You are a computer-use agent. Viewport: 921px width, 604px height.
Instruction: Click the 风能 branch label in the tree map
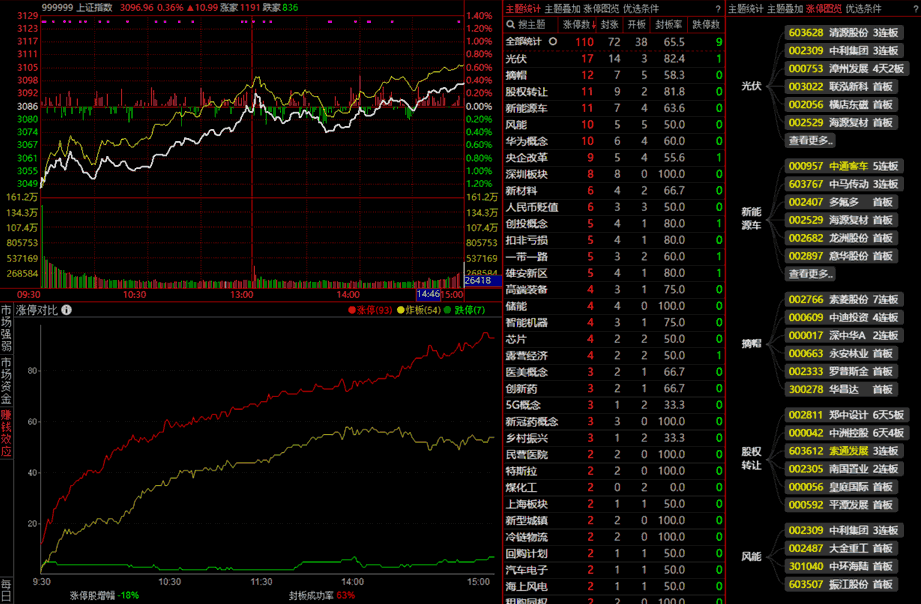pyautogui.click(x=751, y=556)
